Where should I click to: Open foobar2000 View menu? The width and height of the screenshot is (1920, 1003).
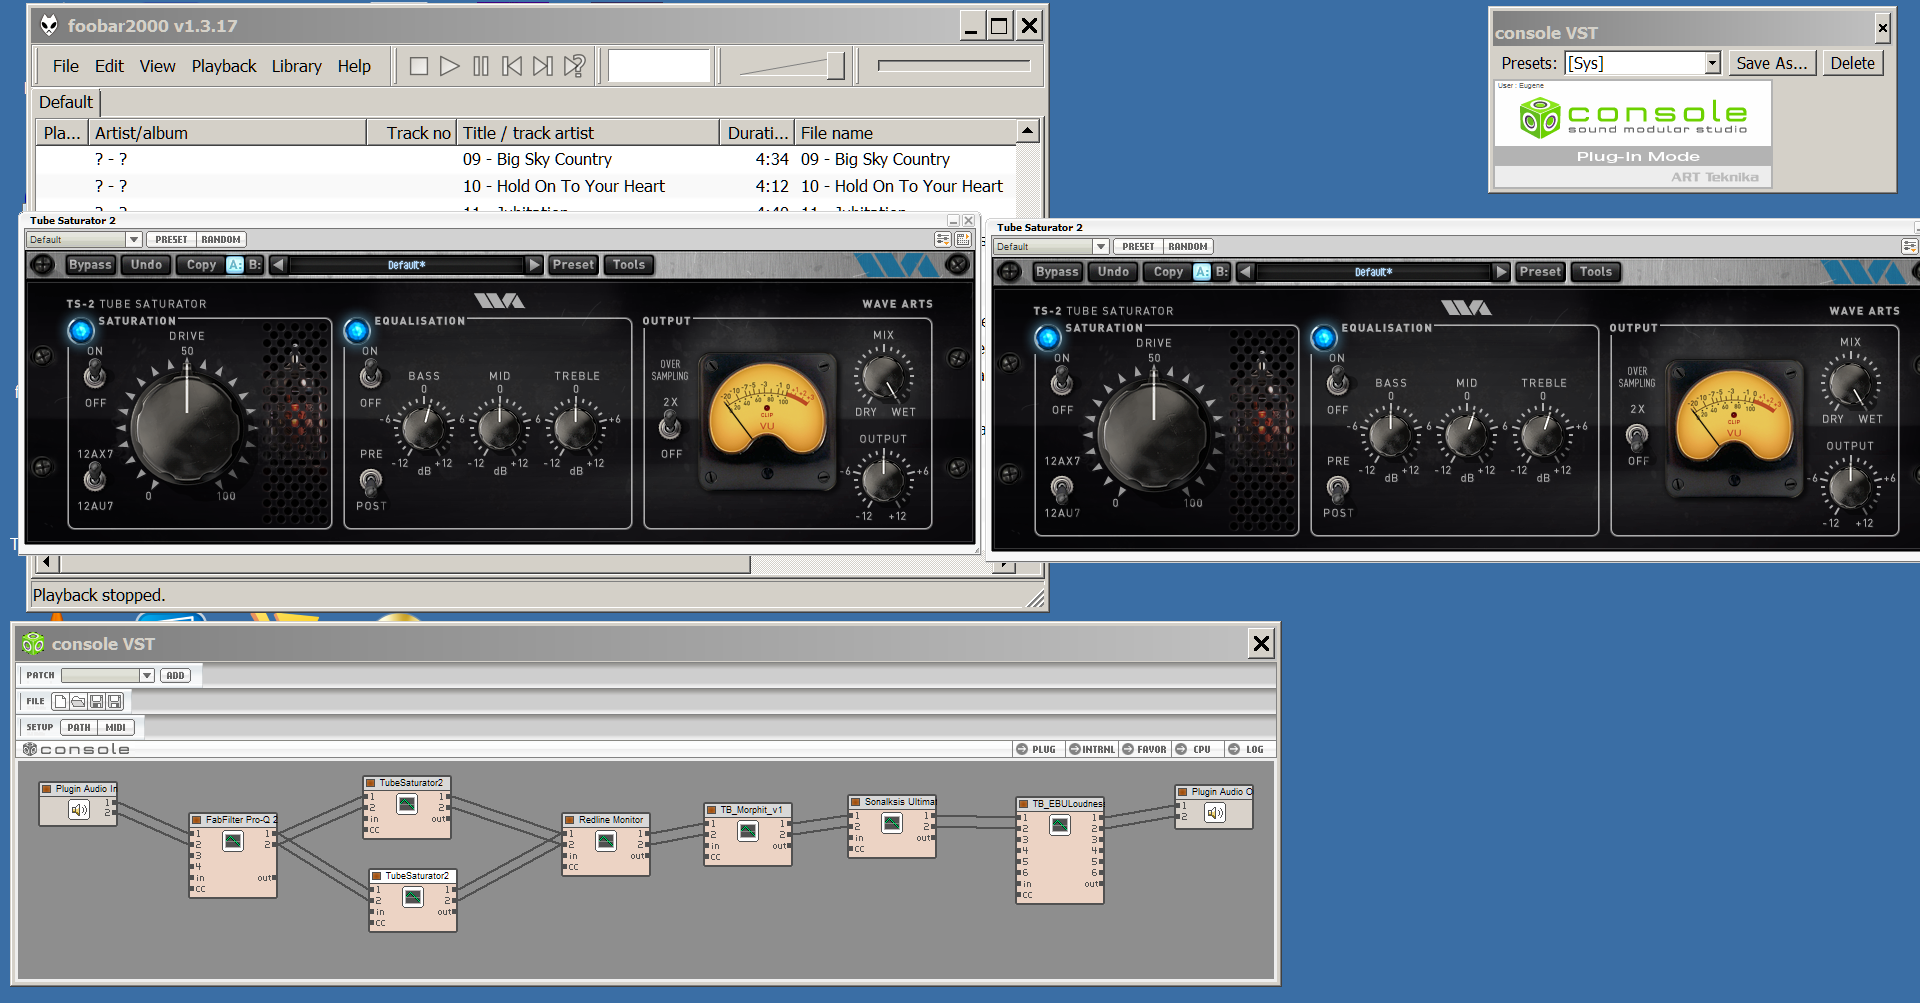[x=157, y=66]
